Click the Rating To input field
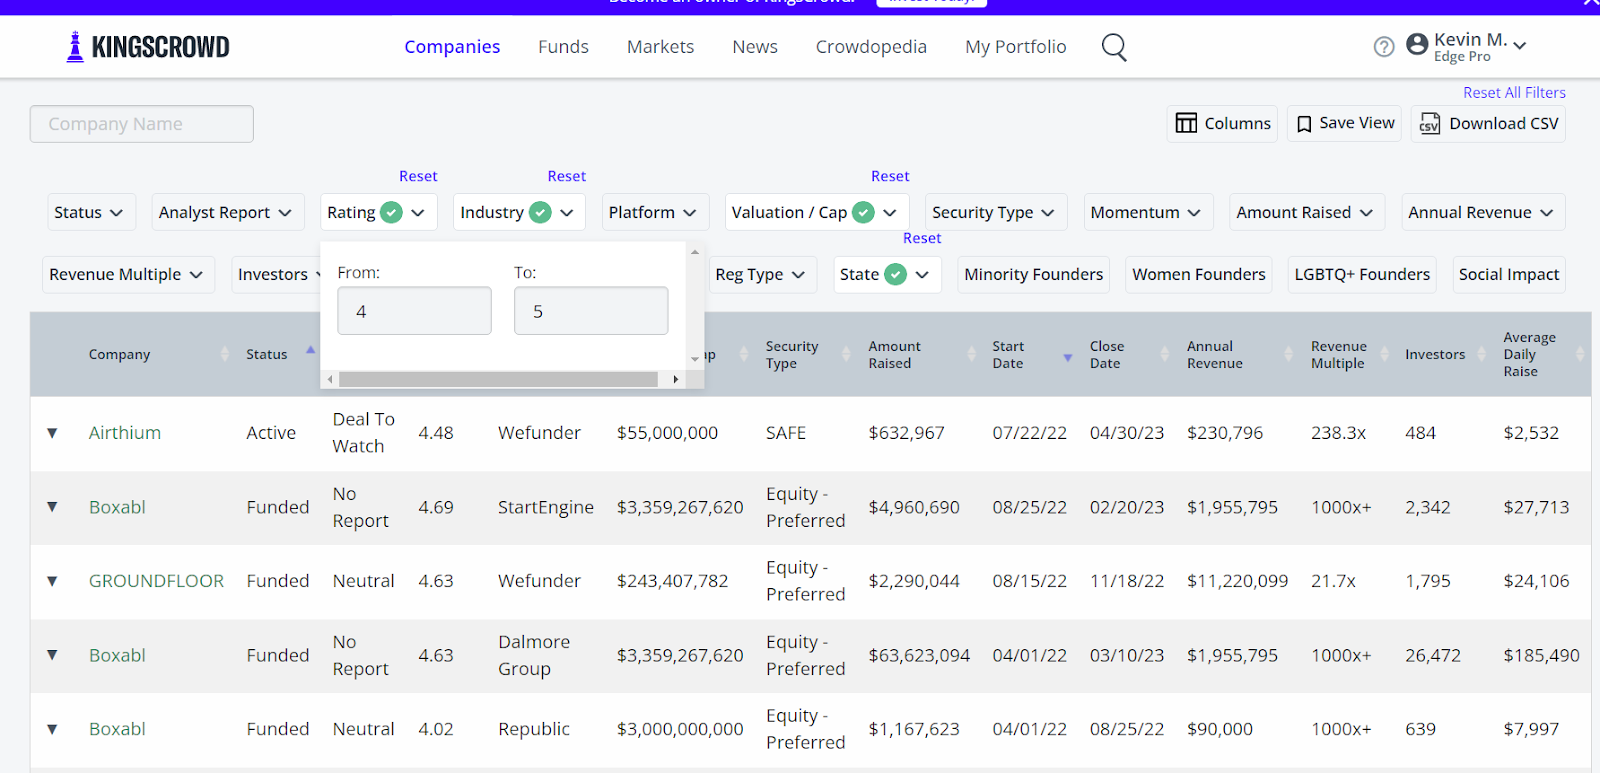Viewport: 1600px width, 773px height. coord(591,311)
